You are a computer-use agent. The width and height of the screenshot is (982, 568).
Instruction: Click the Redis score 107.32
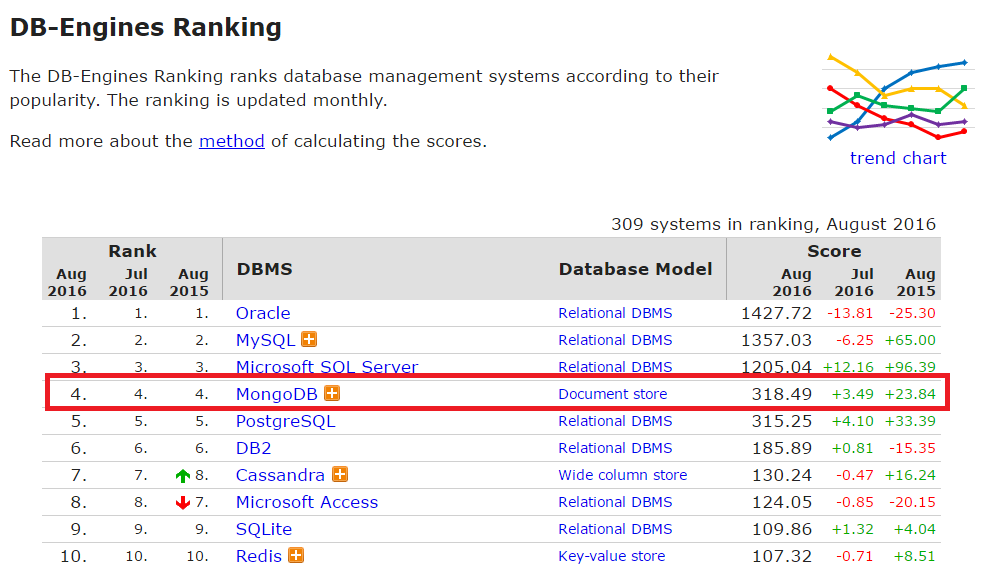[x=782, y=555]
